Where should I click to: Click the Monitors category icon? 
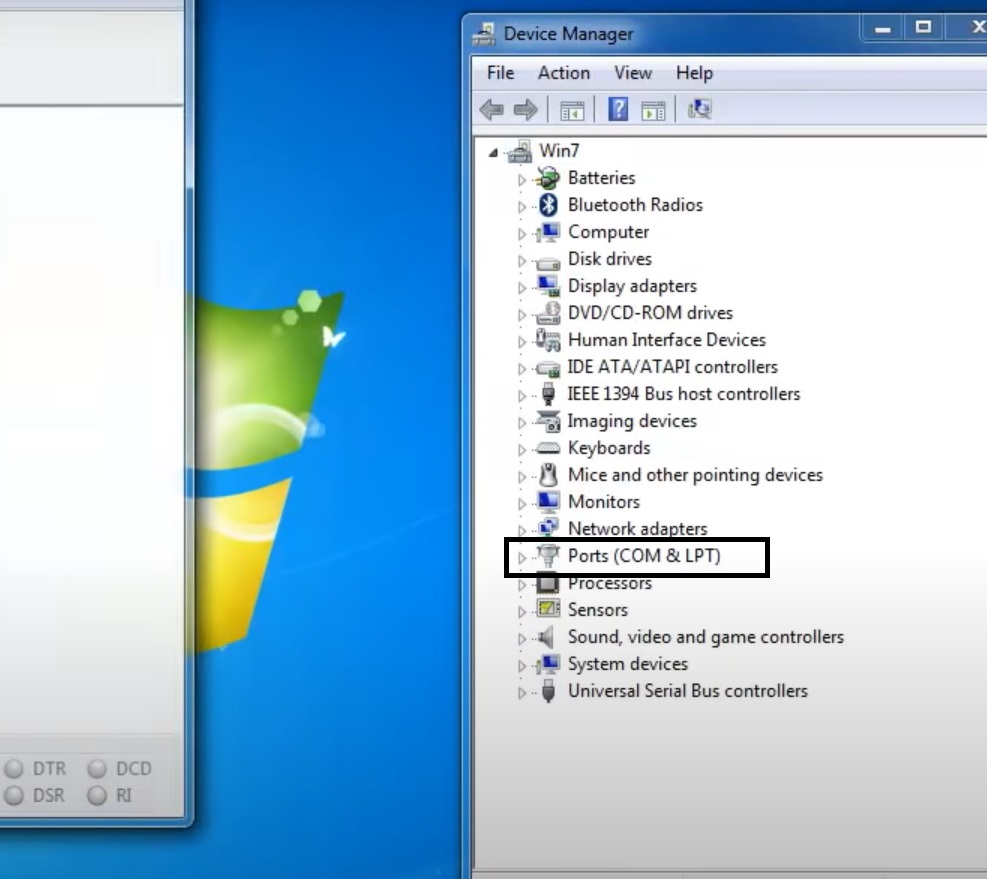pos(548,502)
